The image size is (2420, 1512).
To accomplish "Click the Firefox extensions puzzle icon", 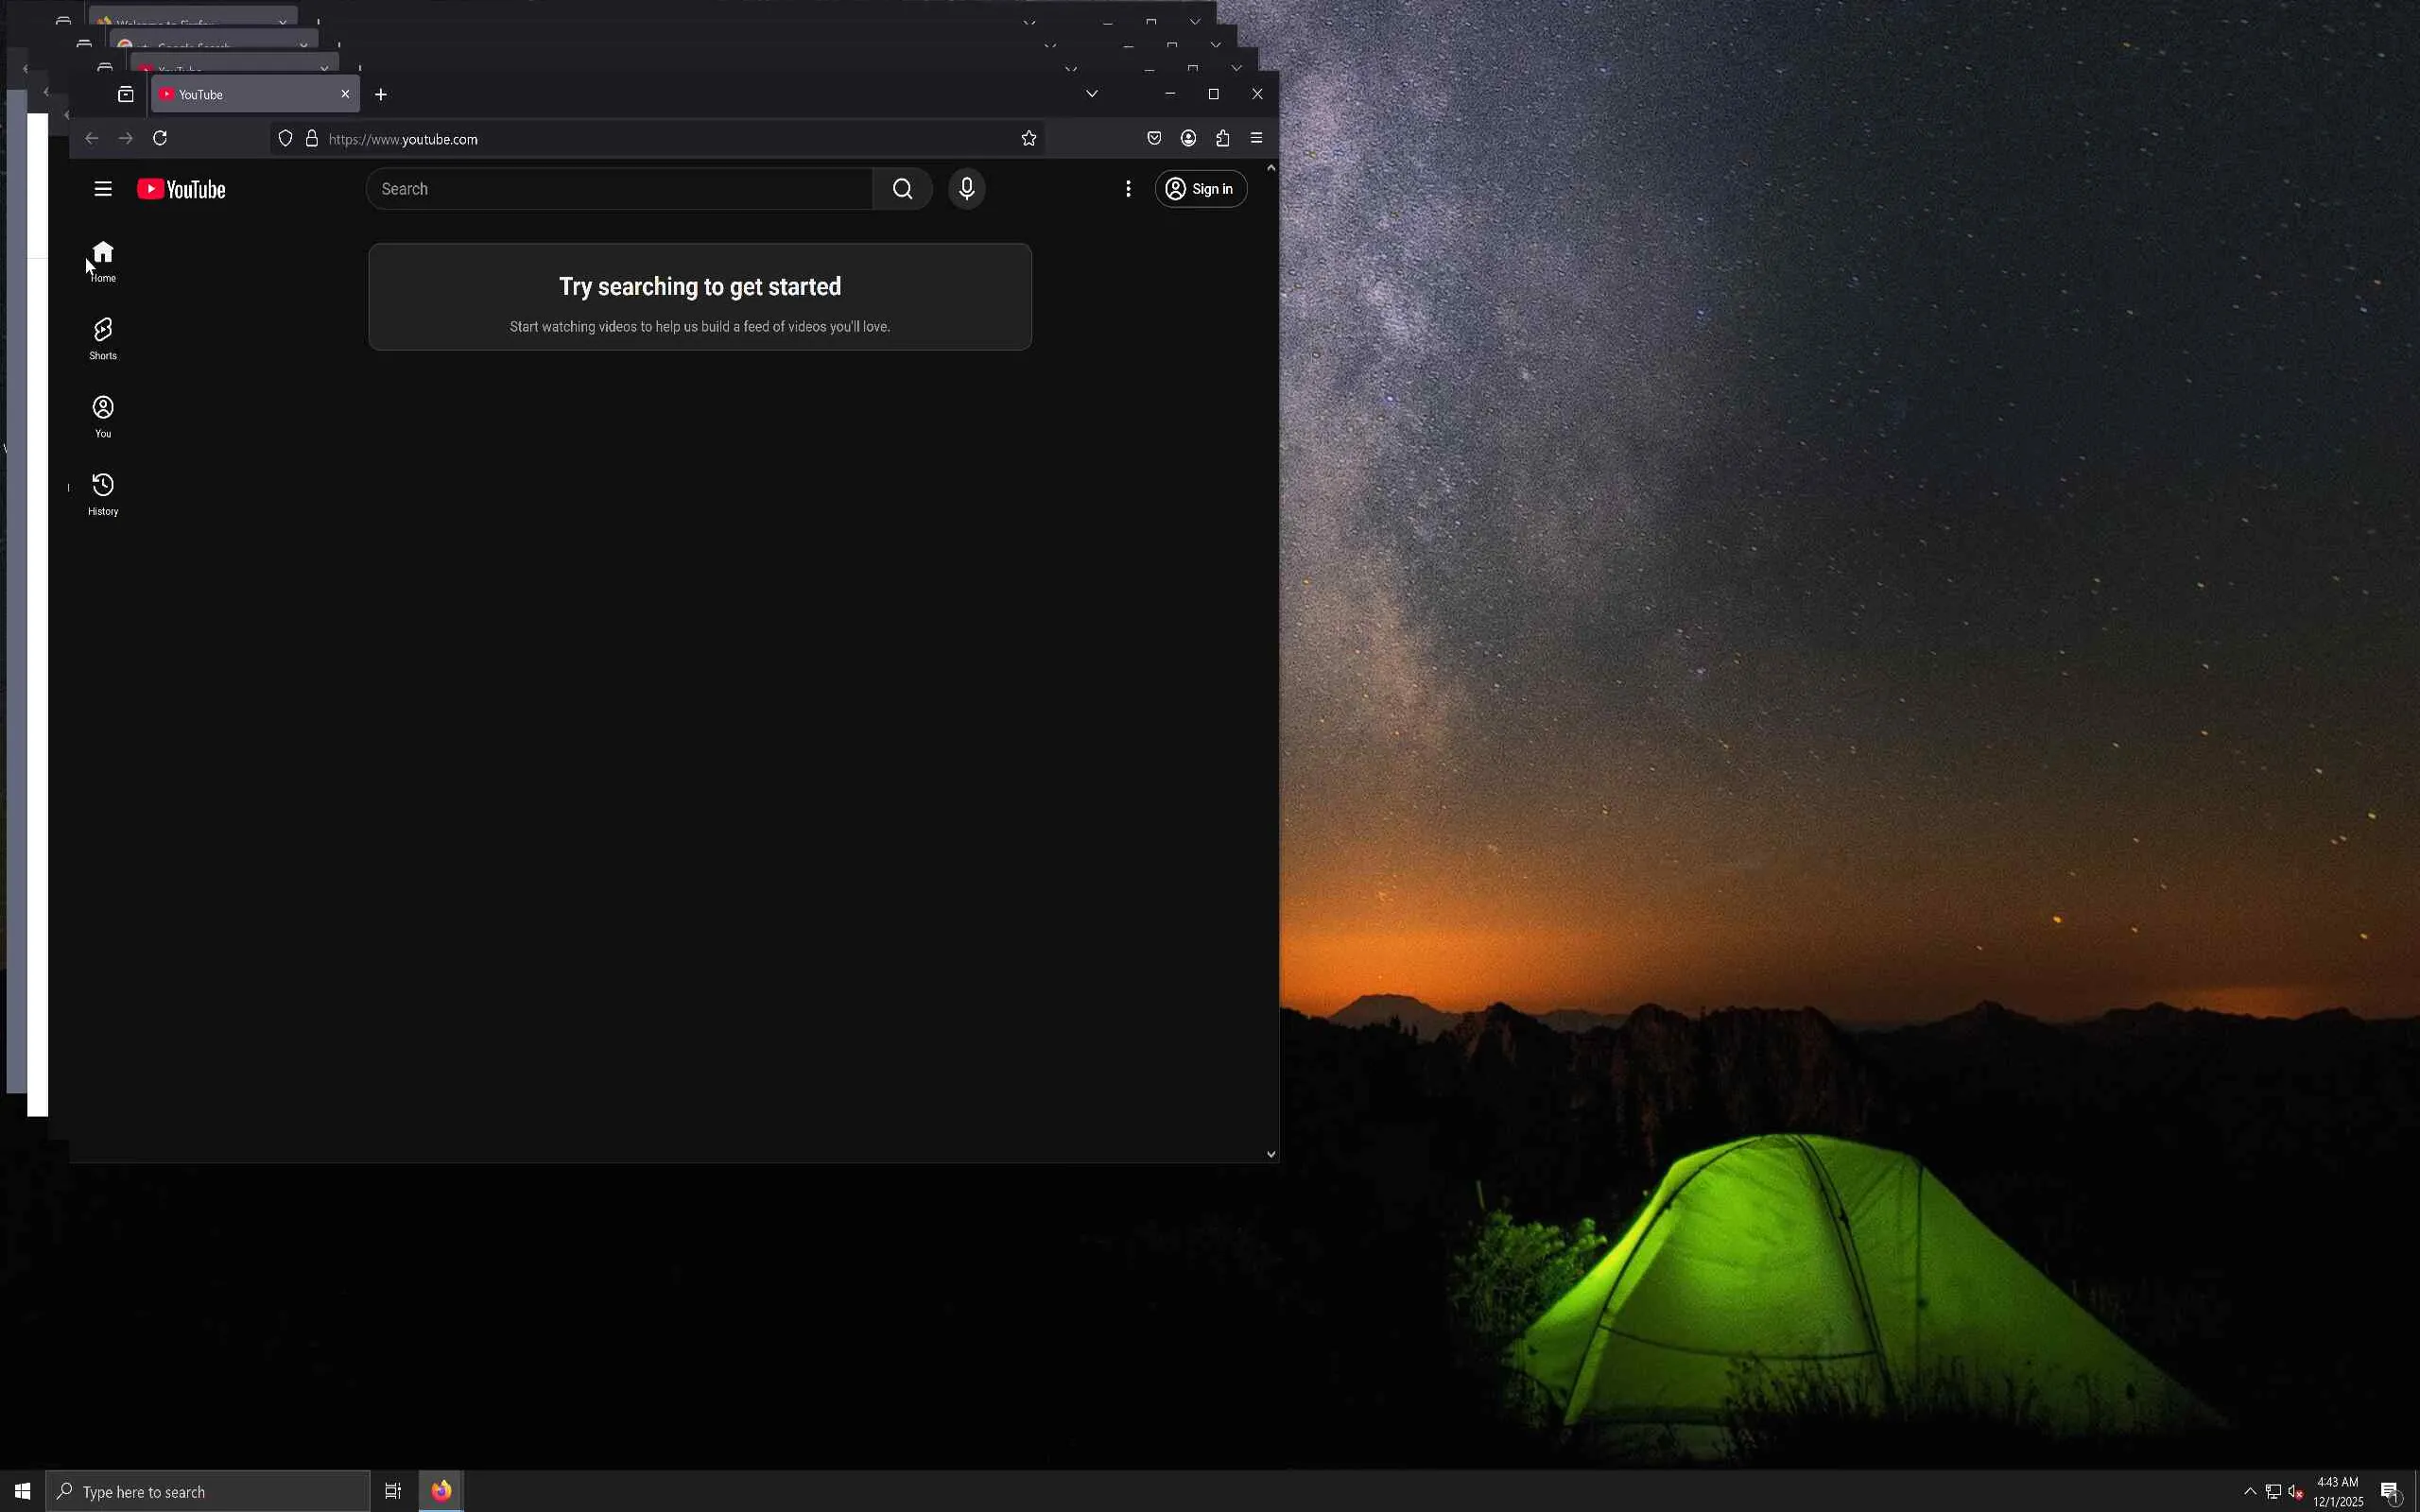I will point(1222,139).
